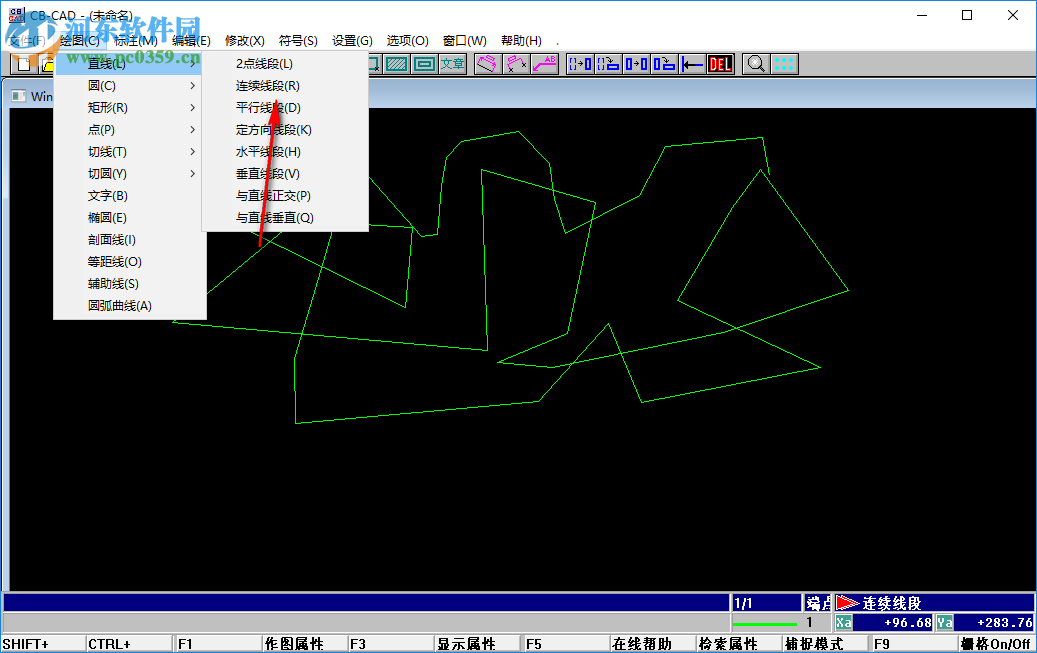Toggle 栅格 On/Off in the status bar

point(996,643)
